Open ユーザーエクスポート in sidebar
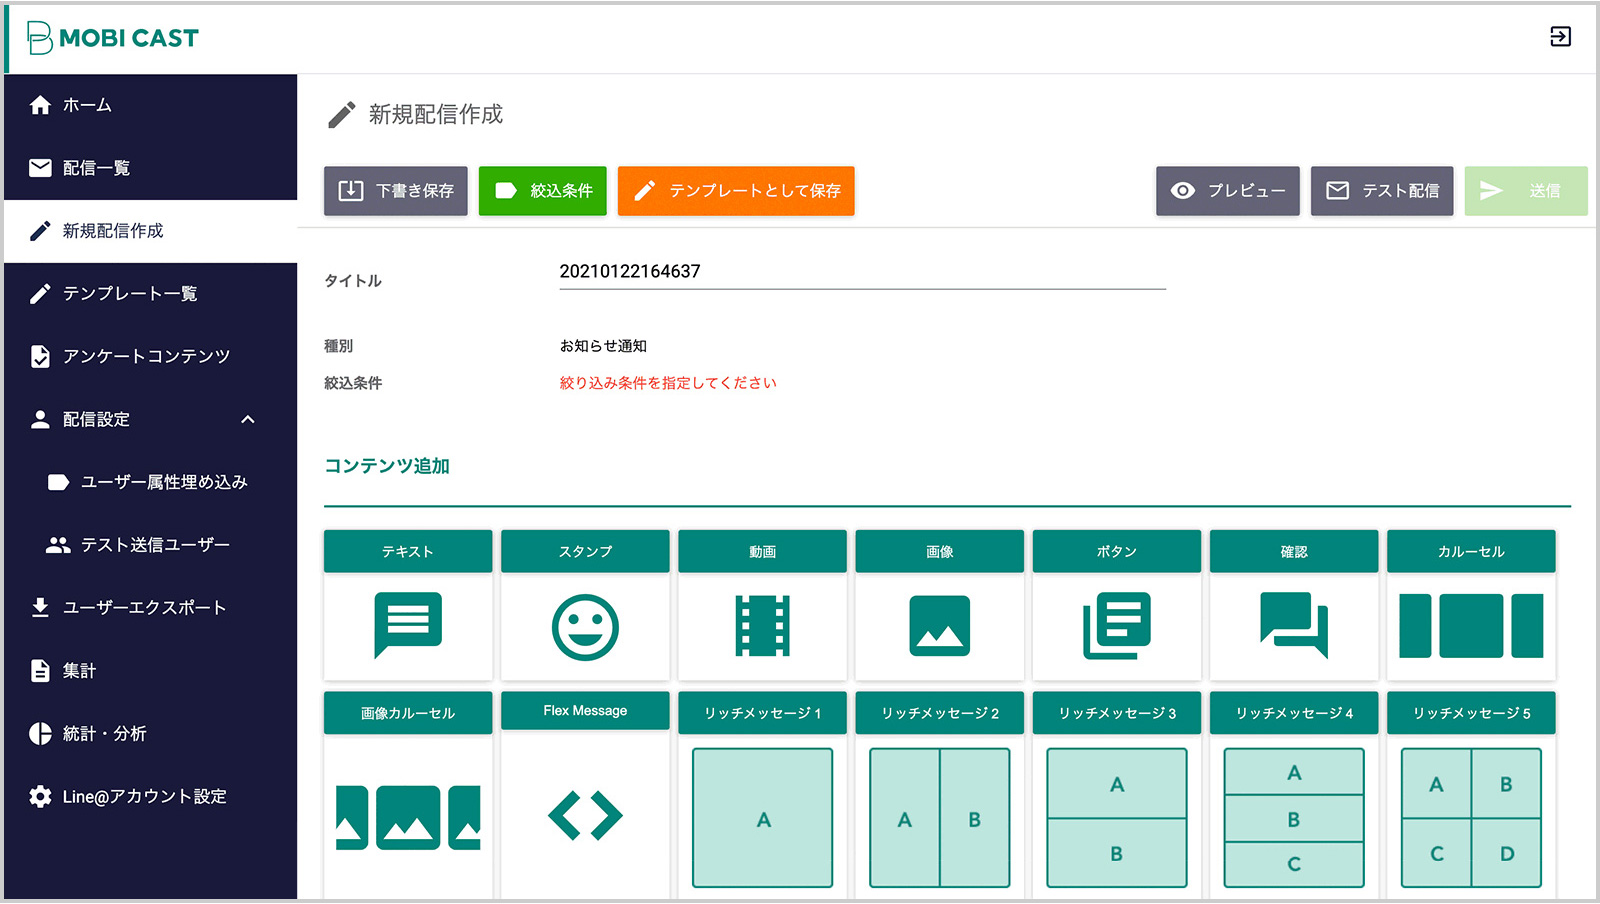This screenshot has width=1600, height=904. tap(150, 608)
